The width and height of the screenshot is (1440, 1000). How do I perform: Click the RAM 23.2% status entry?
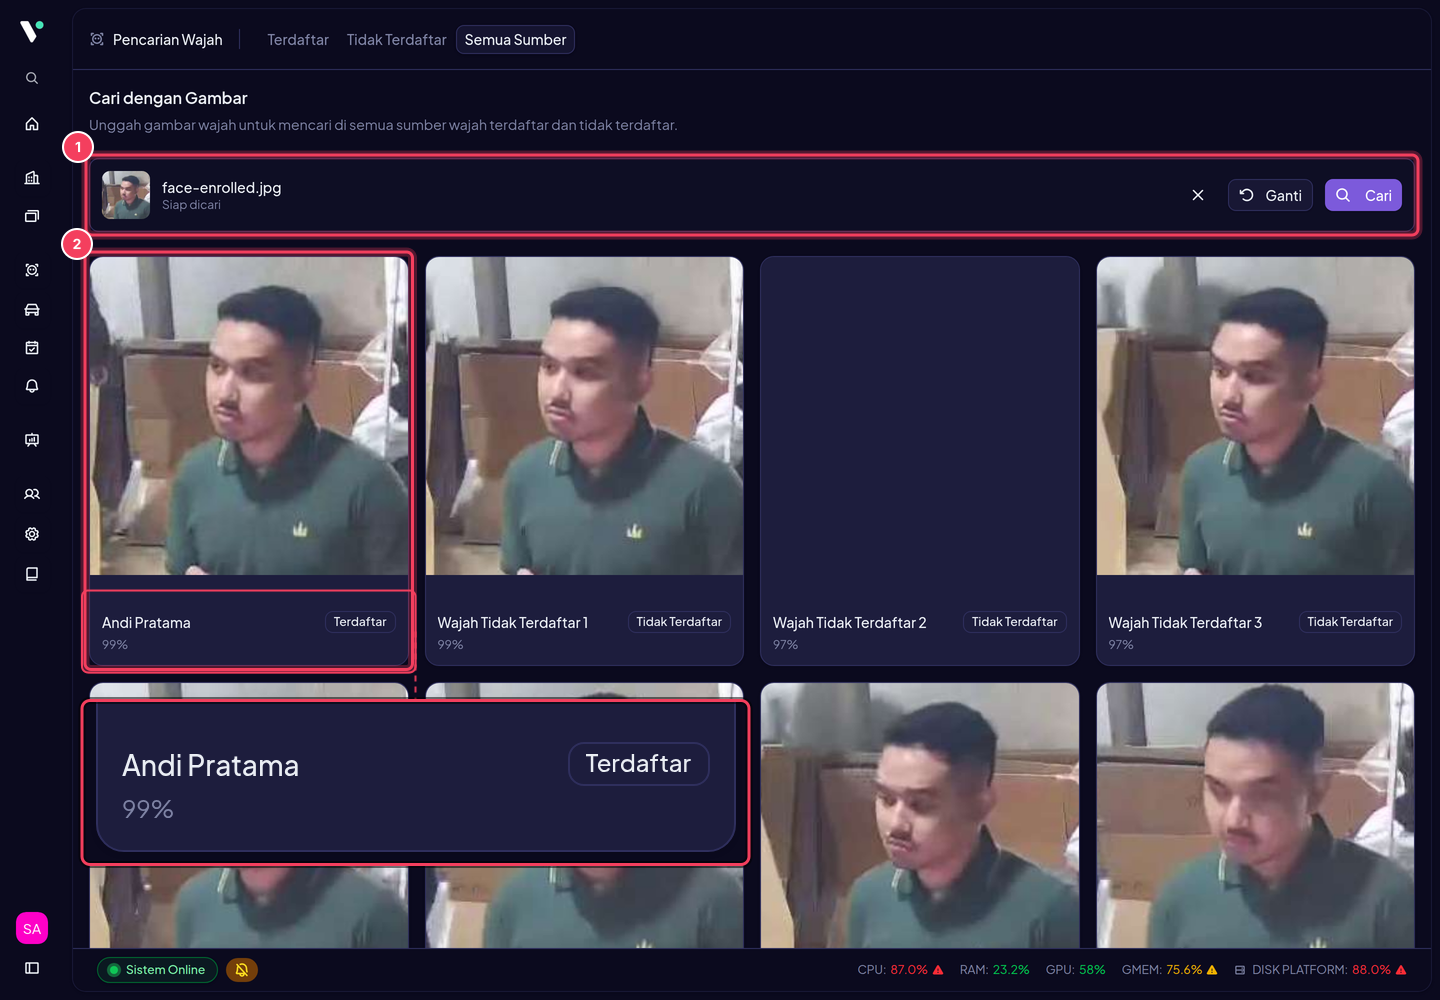coord(994,970)
